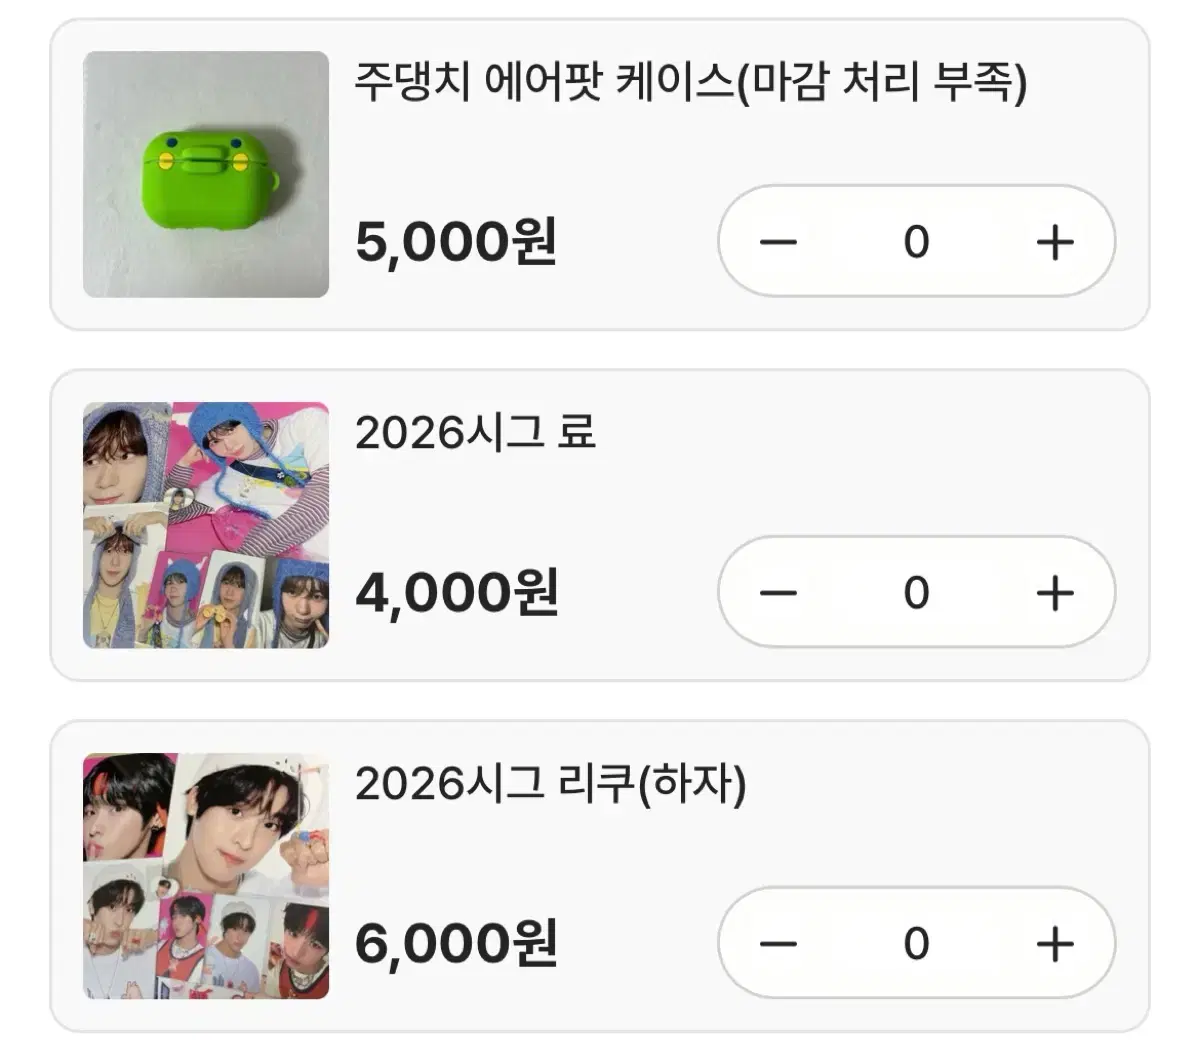
Task: Click the 5,000원 price label
Action: tap(456, 243)
